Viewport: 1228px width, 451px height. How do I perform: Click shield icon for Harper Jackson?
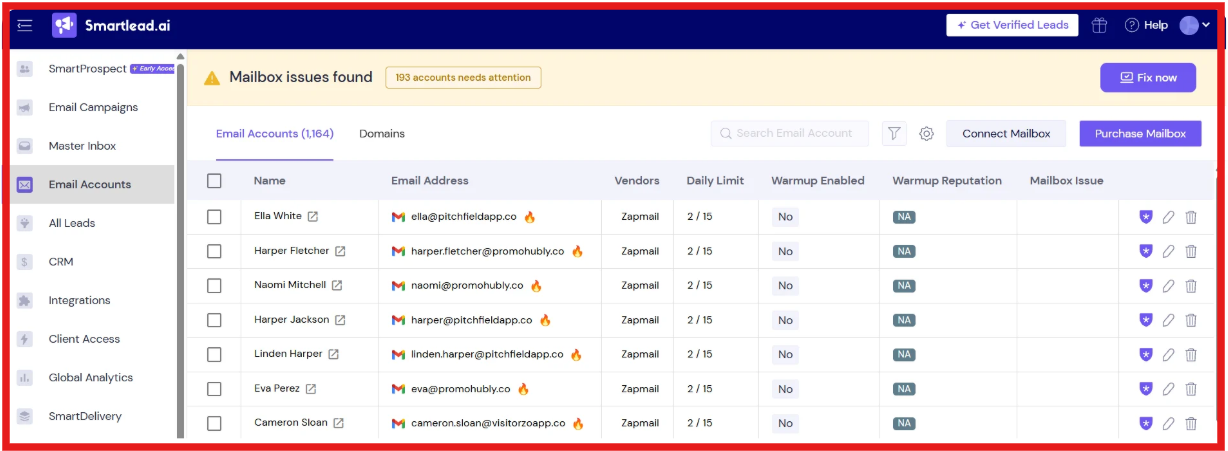(x=1146, y=320)
